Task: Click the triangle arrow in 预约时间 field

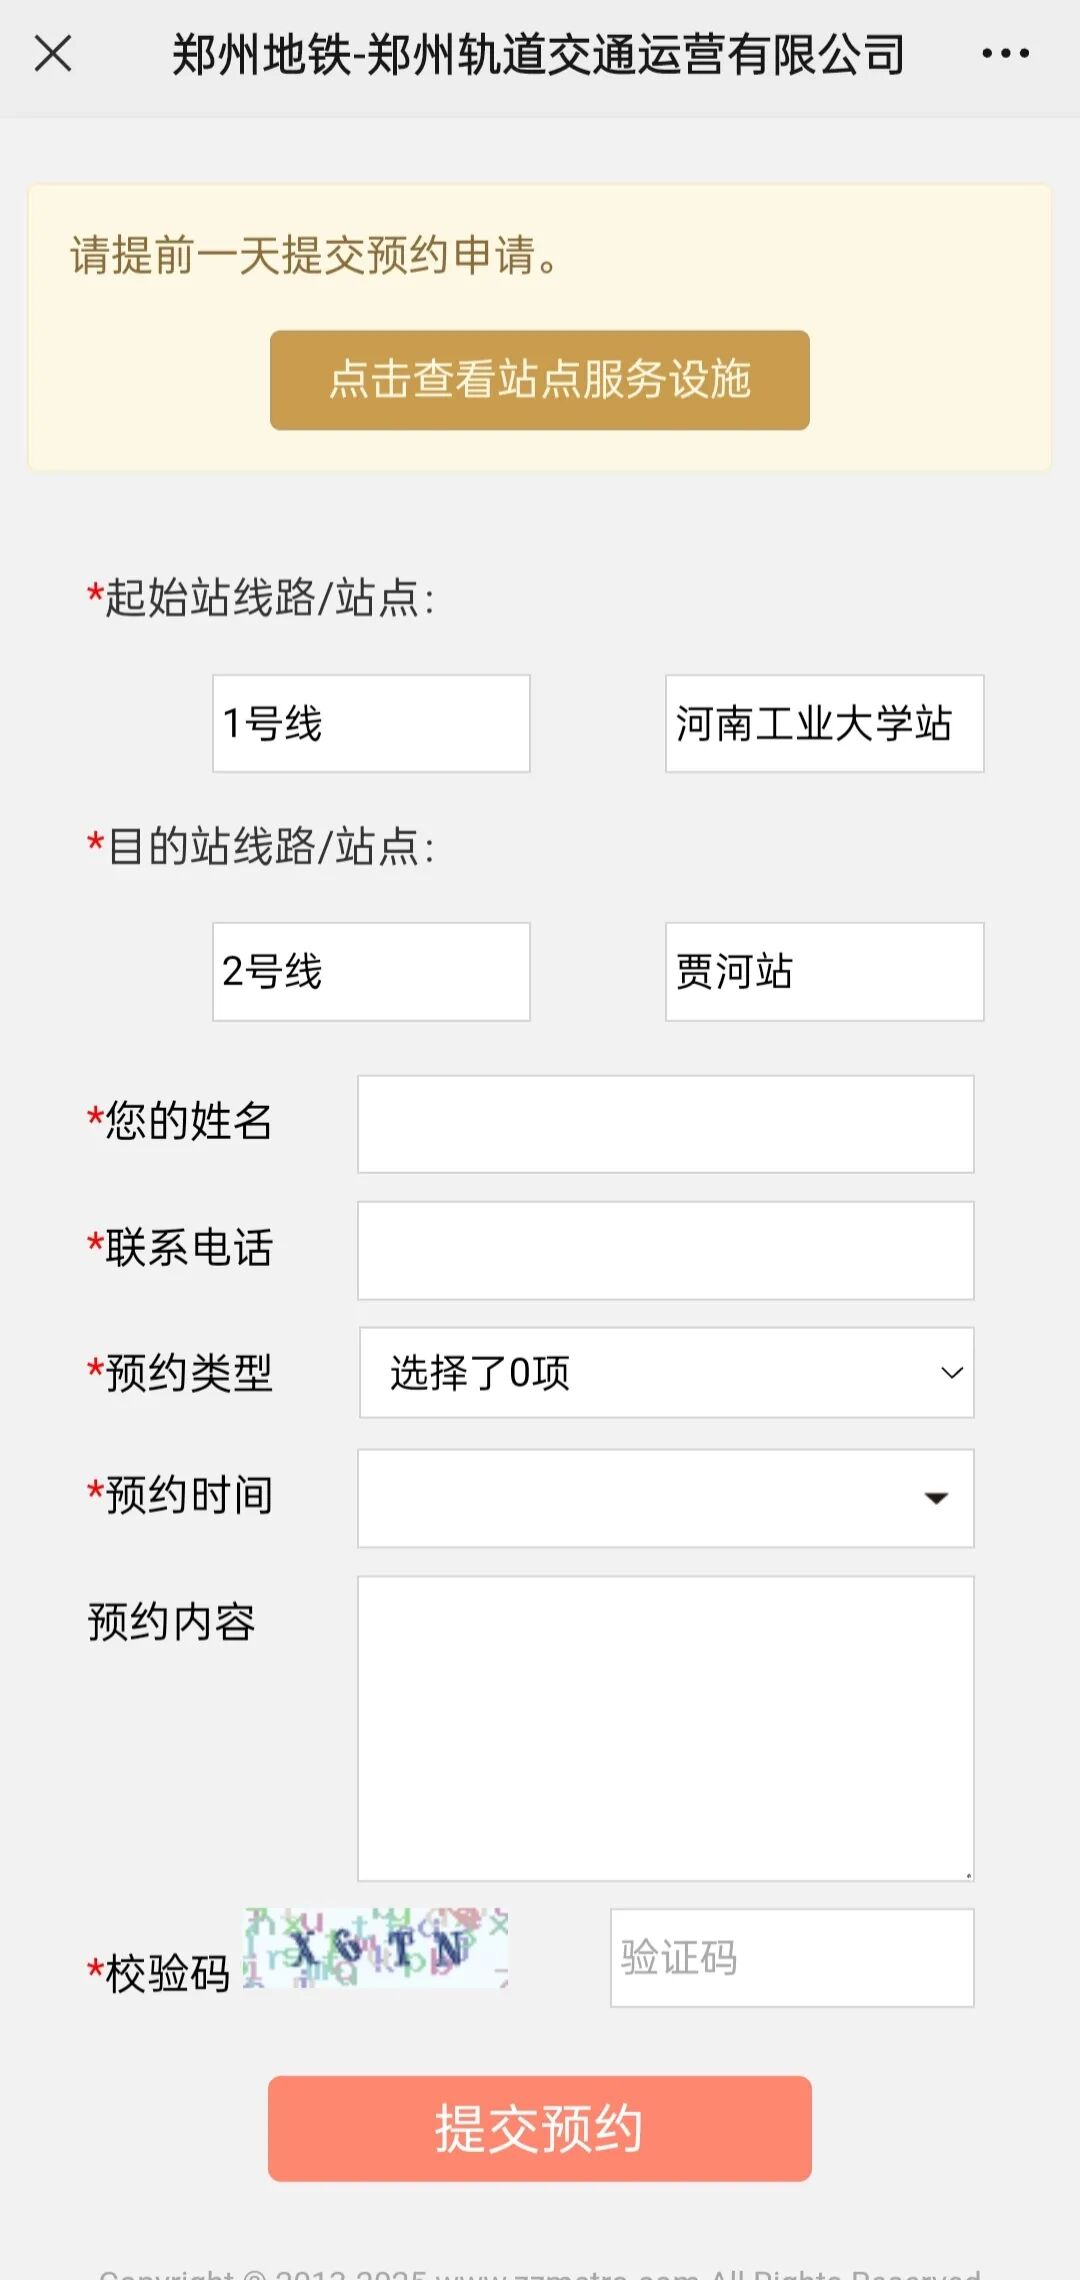Action: coord(936,1498)
